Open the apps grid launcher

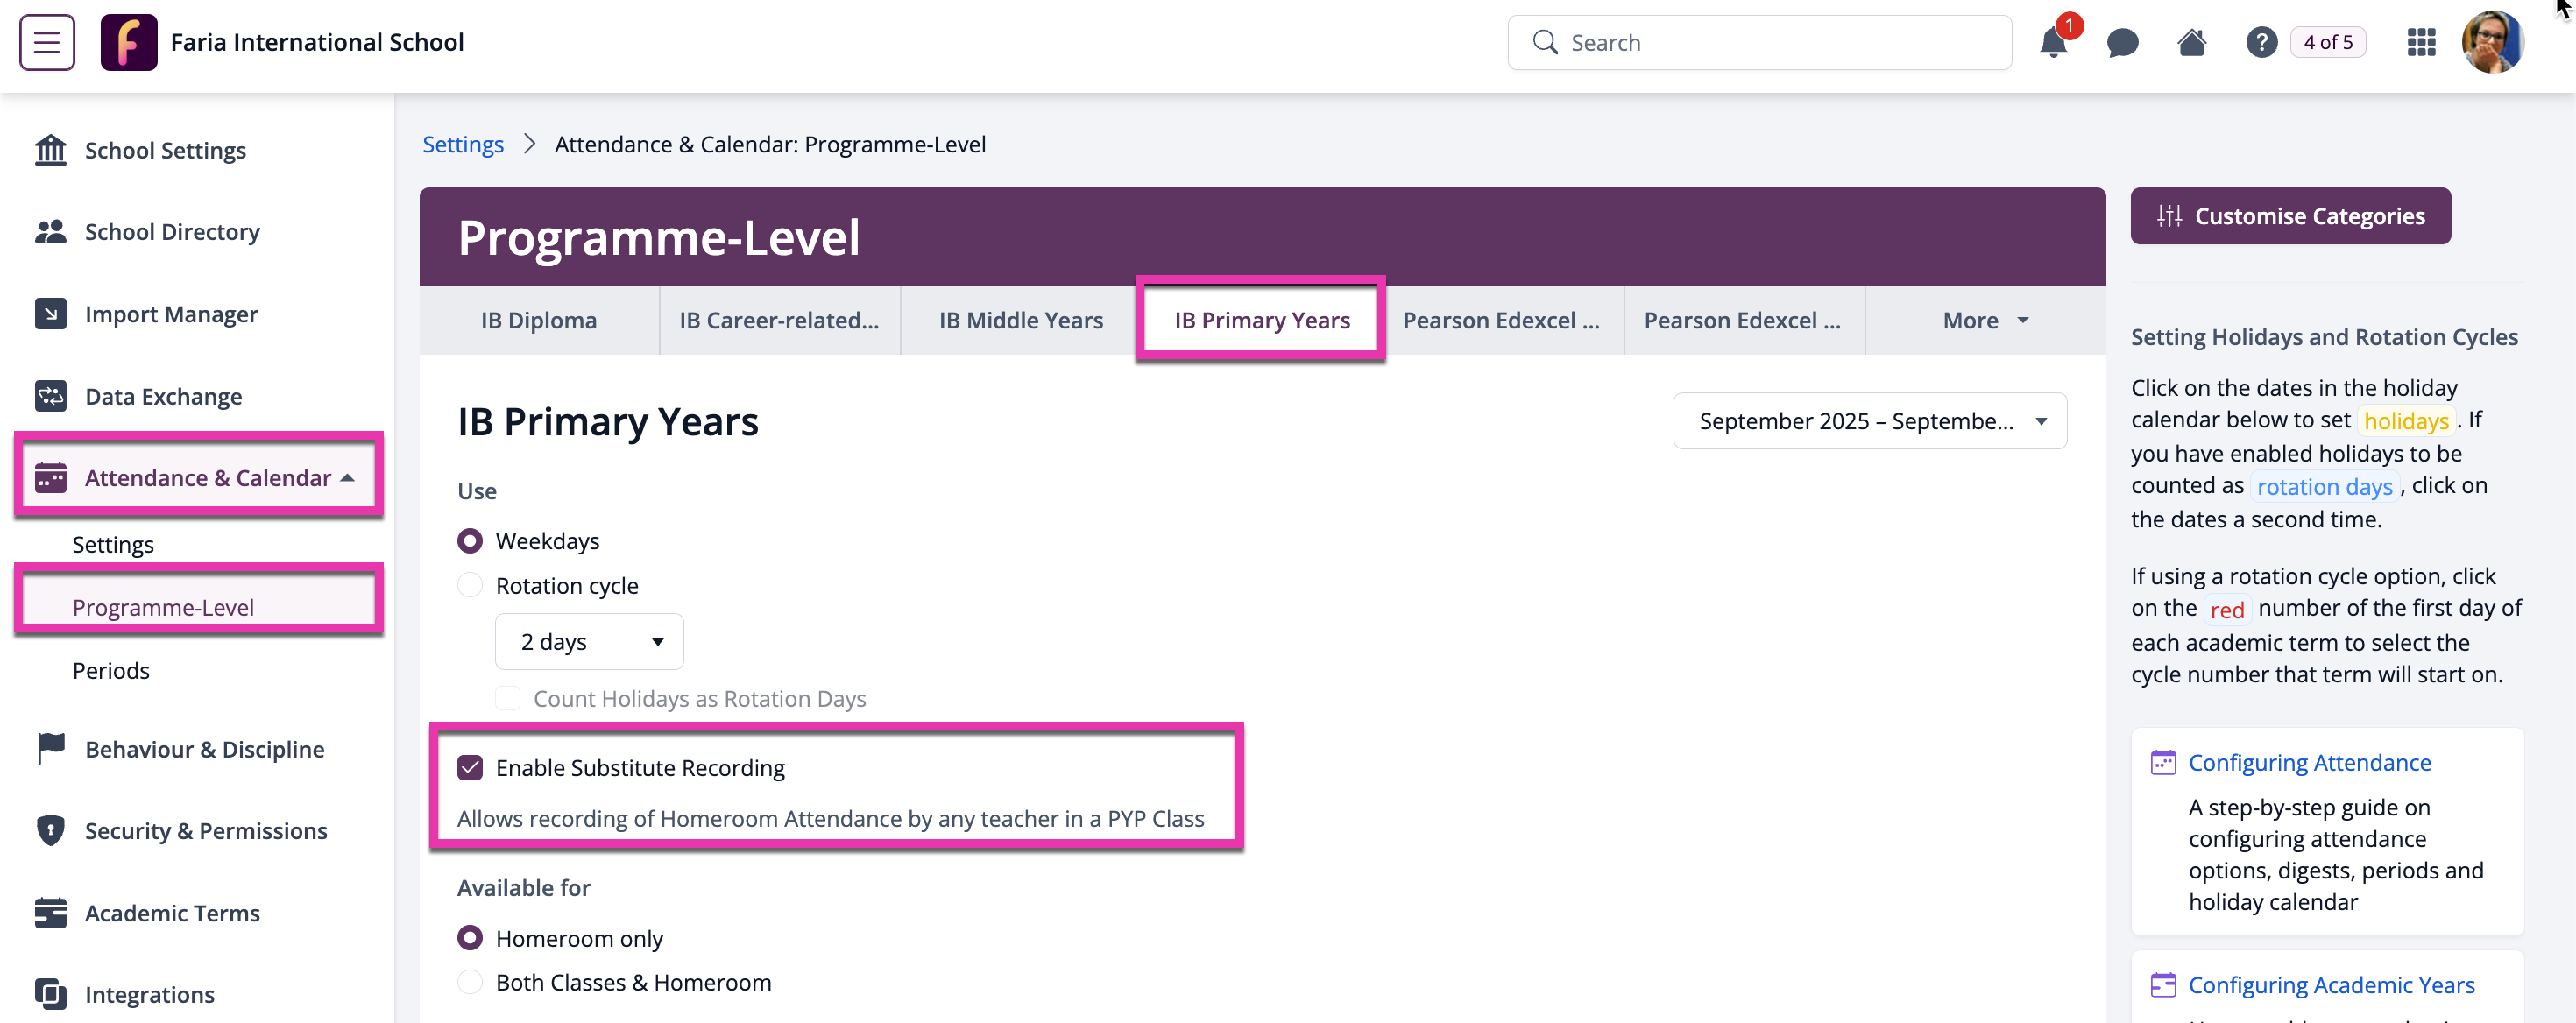(2421, 42)
